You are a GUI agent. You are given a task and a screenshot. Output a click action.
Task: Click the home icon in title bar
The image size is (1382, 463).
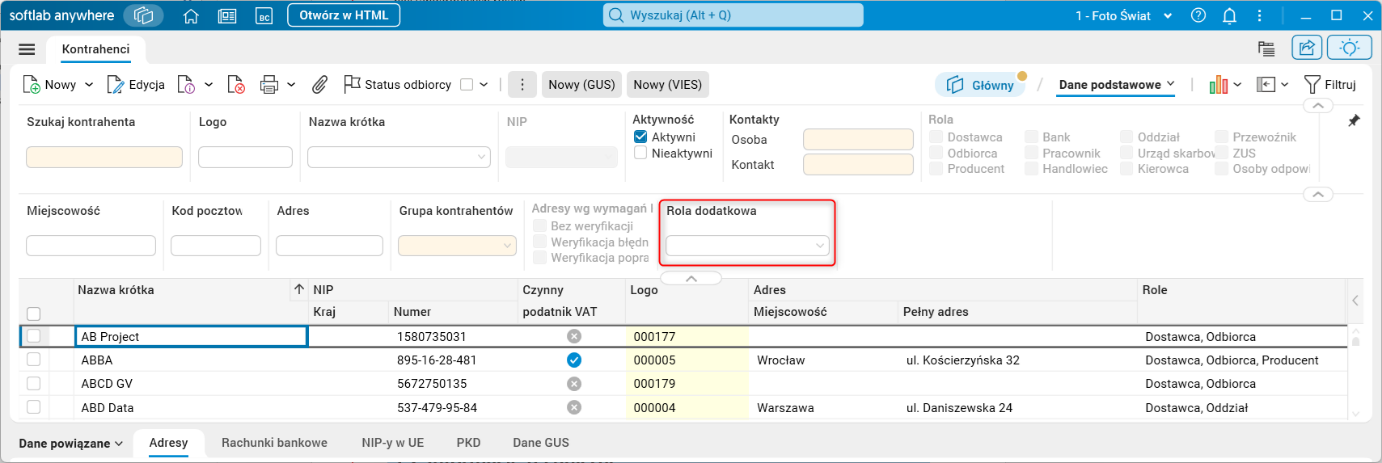(x=192, y=16)
